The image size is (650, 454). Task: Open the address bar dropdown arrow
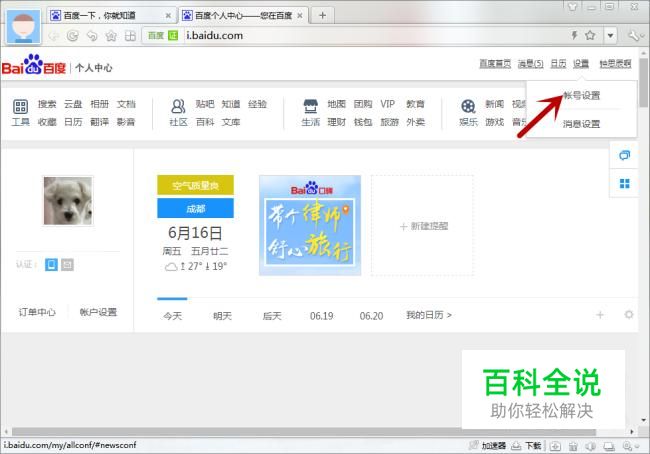tap(610, 36)
